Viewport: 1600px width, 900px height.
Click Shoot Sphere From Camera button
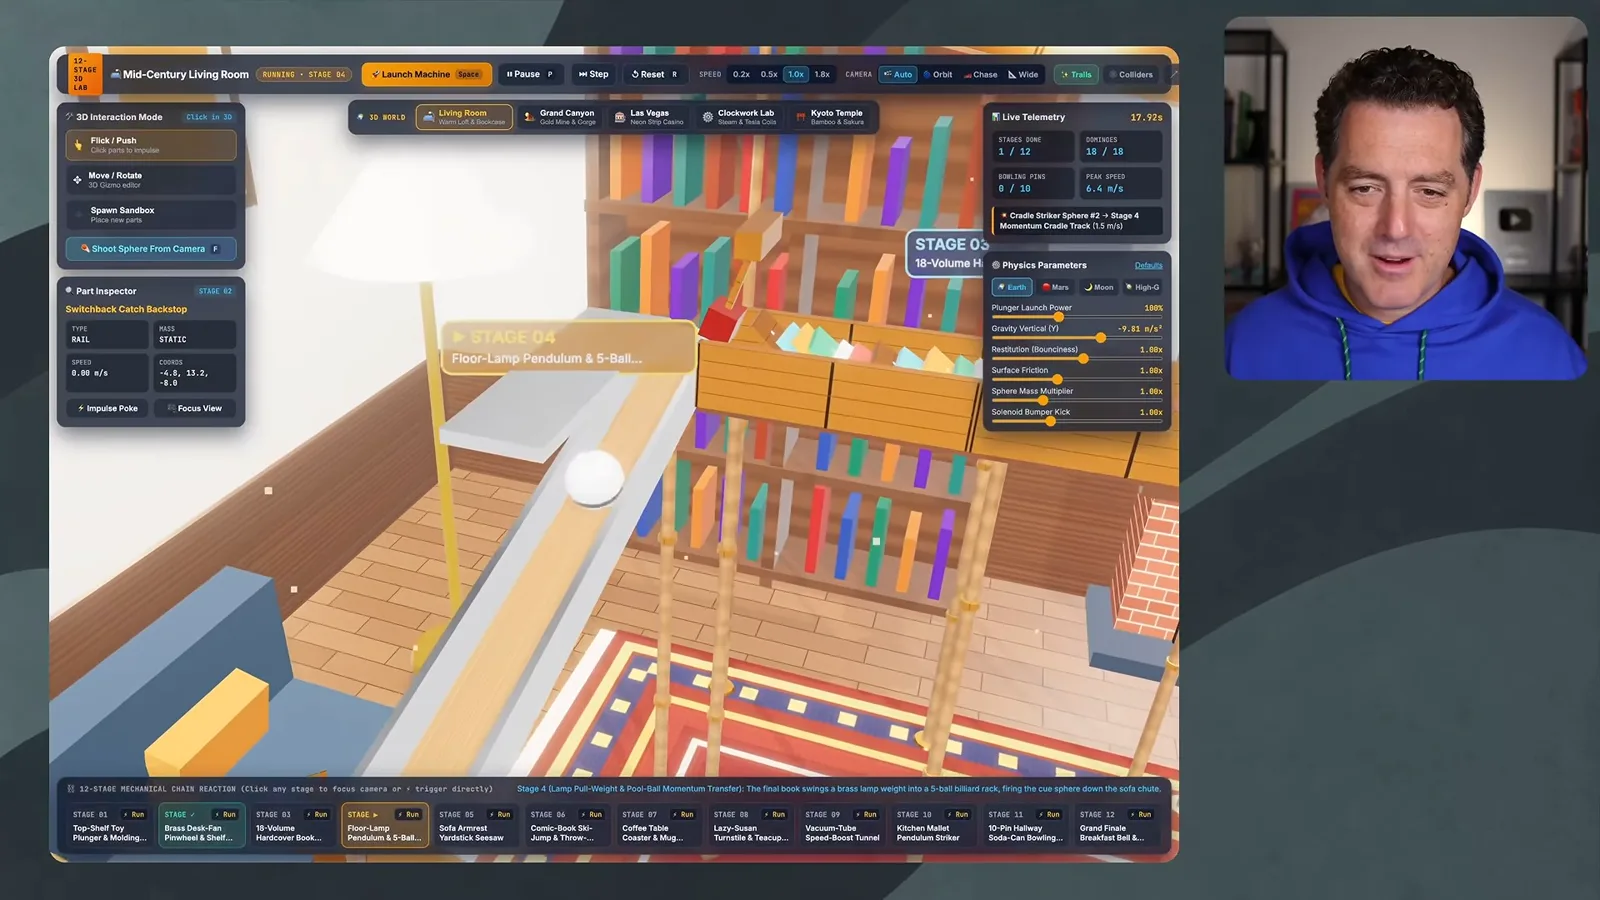(x=151, y=249)
